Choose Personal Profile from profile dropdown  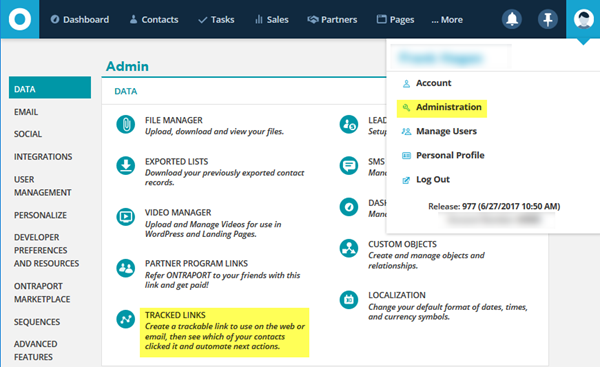[x=450, y=155]
